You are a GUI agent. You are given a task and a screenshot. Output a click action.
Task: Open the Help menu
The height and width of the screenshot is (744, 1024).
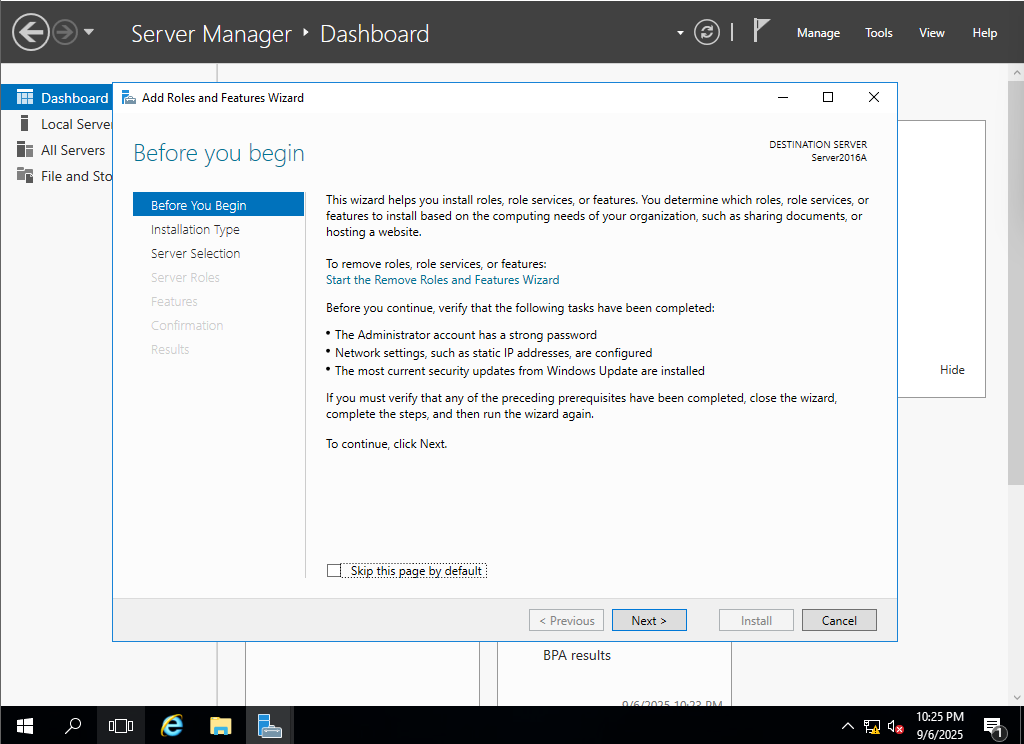pyautogui.click(x=984, y=33)
